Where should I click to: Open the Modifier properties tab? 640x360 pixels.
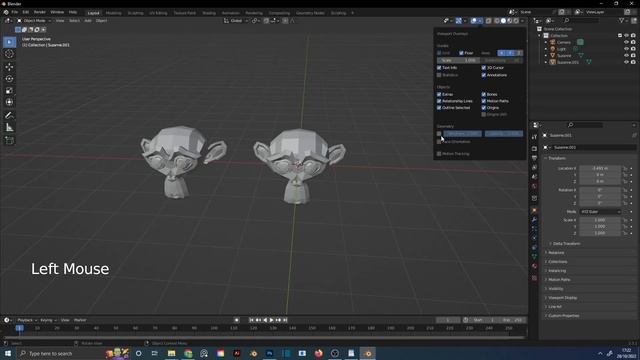tap(534, 220)
